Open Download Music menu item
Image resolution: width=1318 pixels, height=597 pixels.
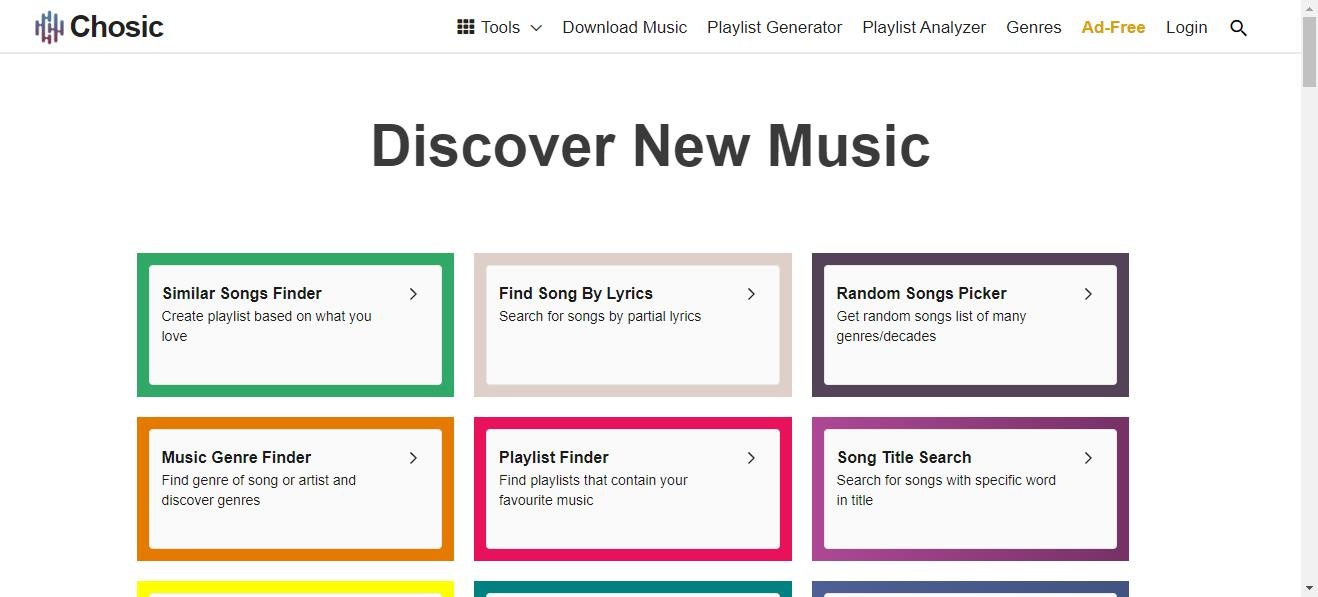[625, 27]
